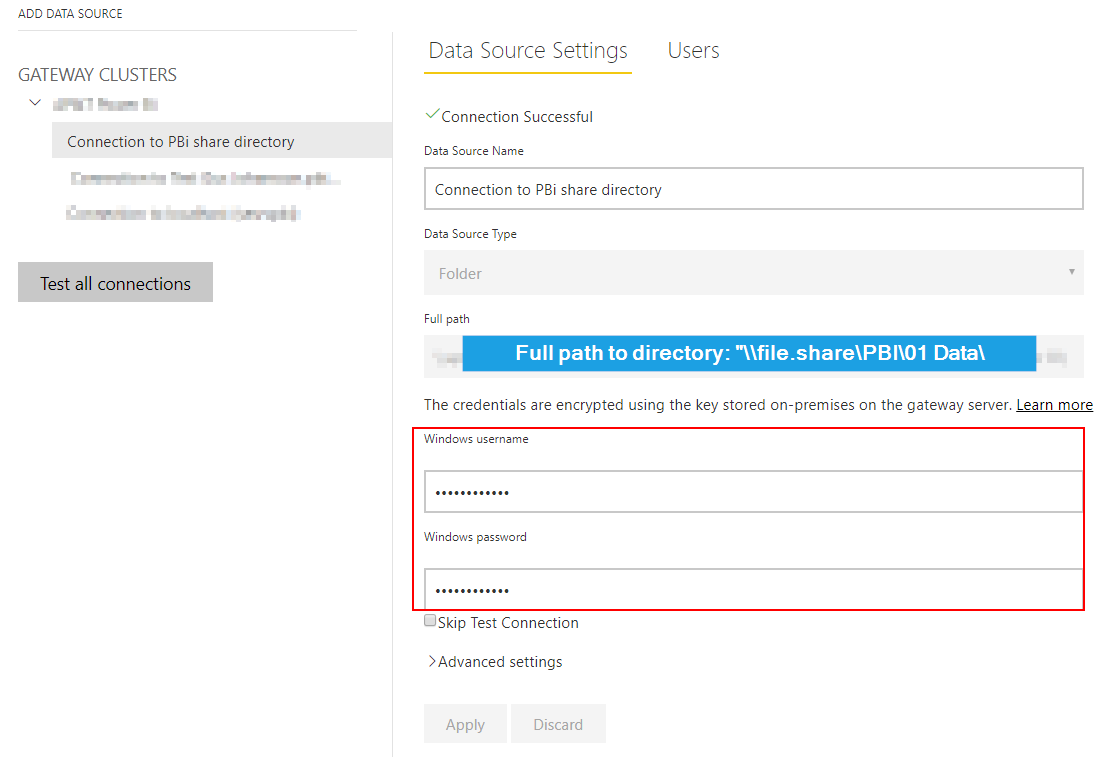1108x757 pixels.
Task: Click the Windows username field
Action: coord(753,492)
